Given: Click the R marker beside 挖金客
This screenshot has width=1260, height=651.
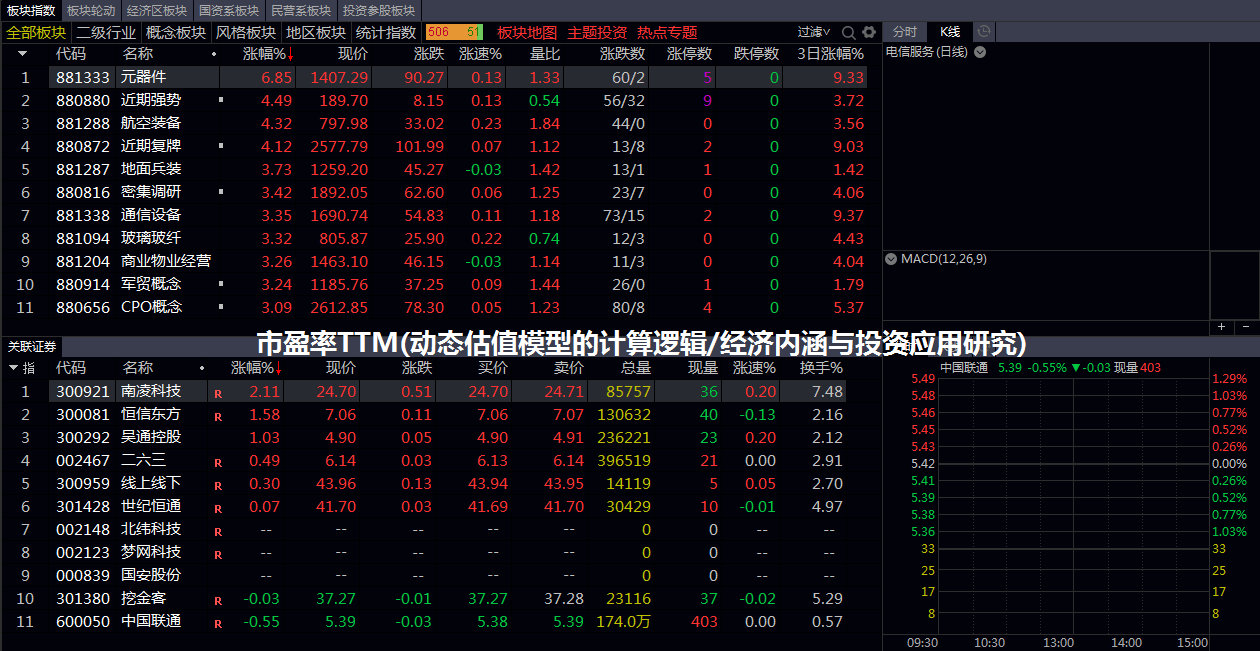Looking at the screenshot, I should coord(218,600).
